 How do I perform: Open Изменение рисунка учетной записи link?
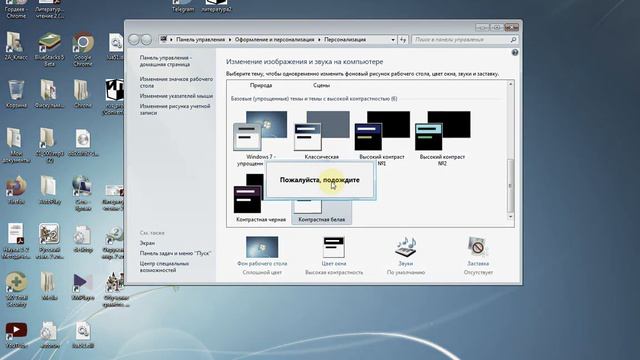tap(175, 109)
